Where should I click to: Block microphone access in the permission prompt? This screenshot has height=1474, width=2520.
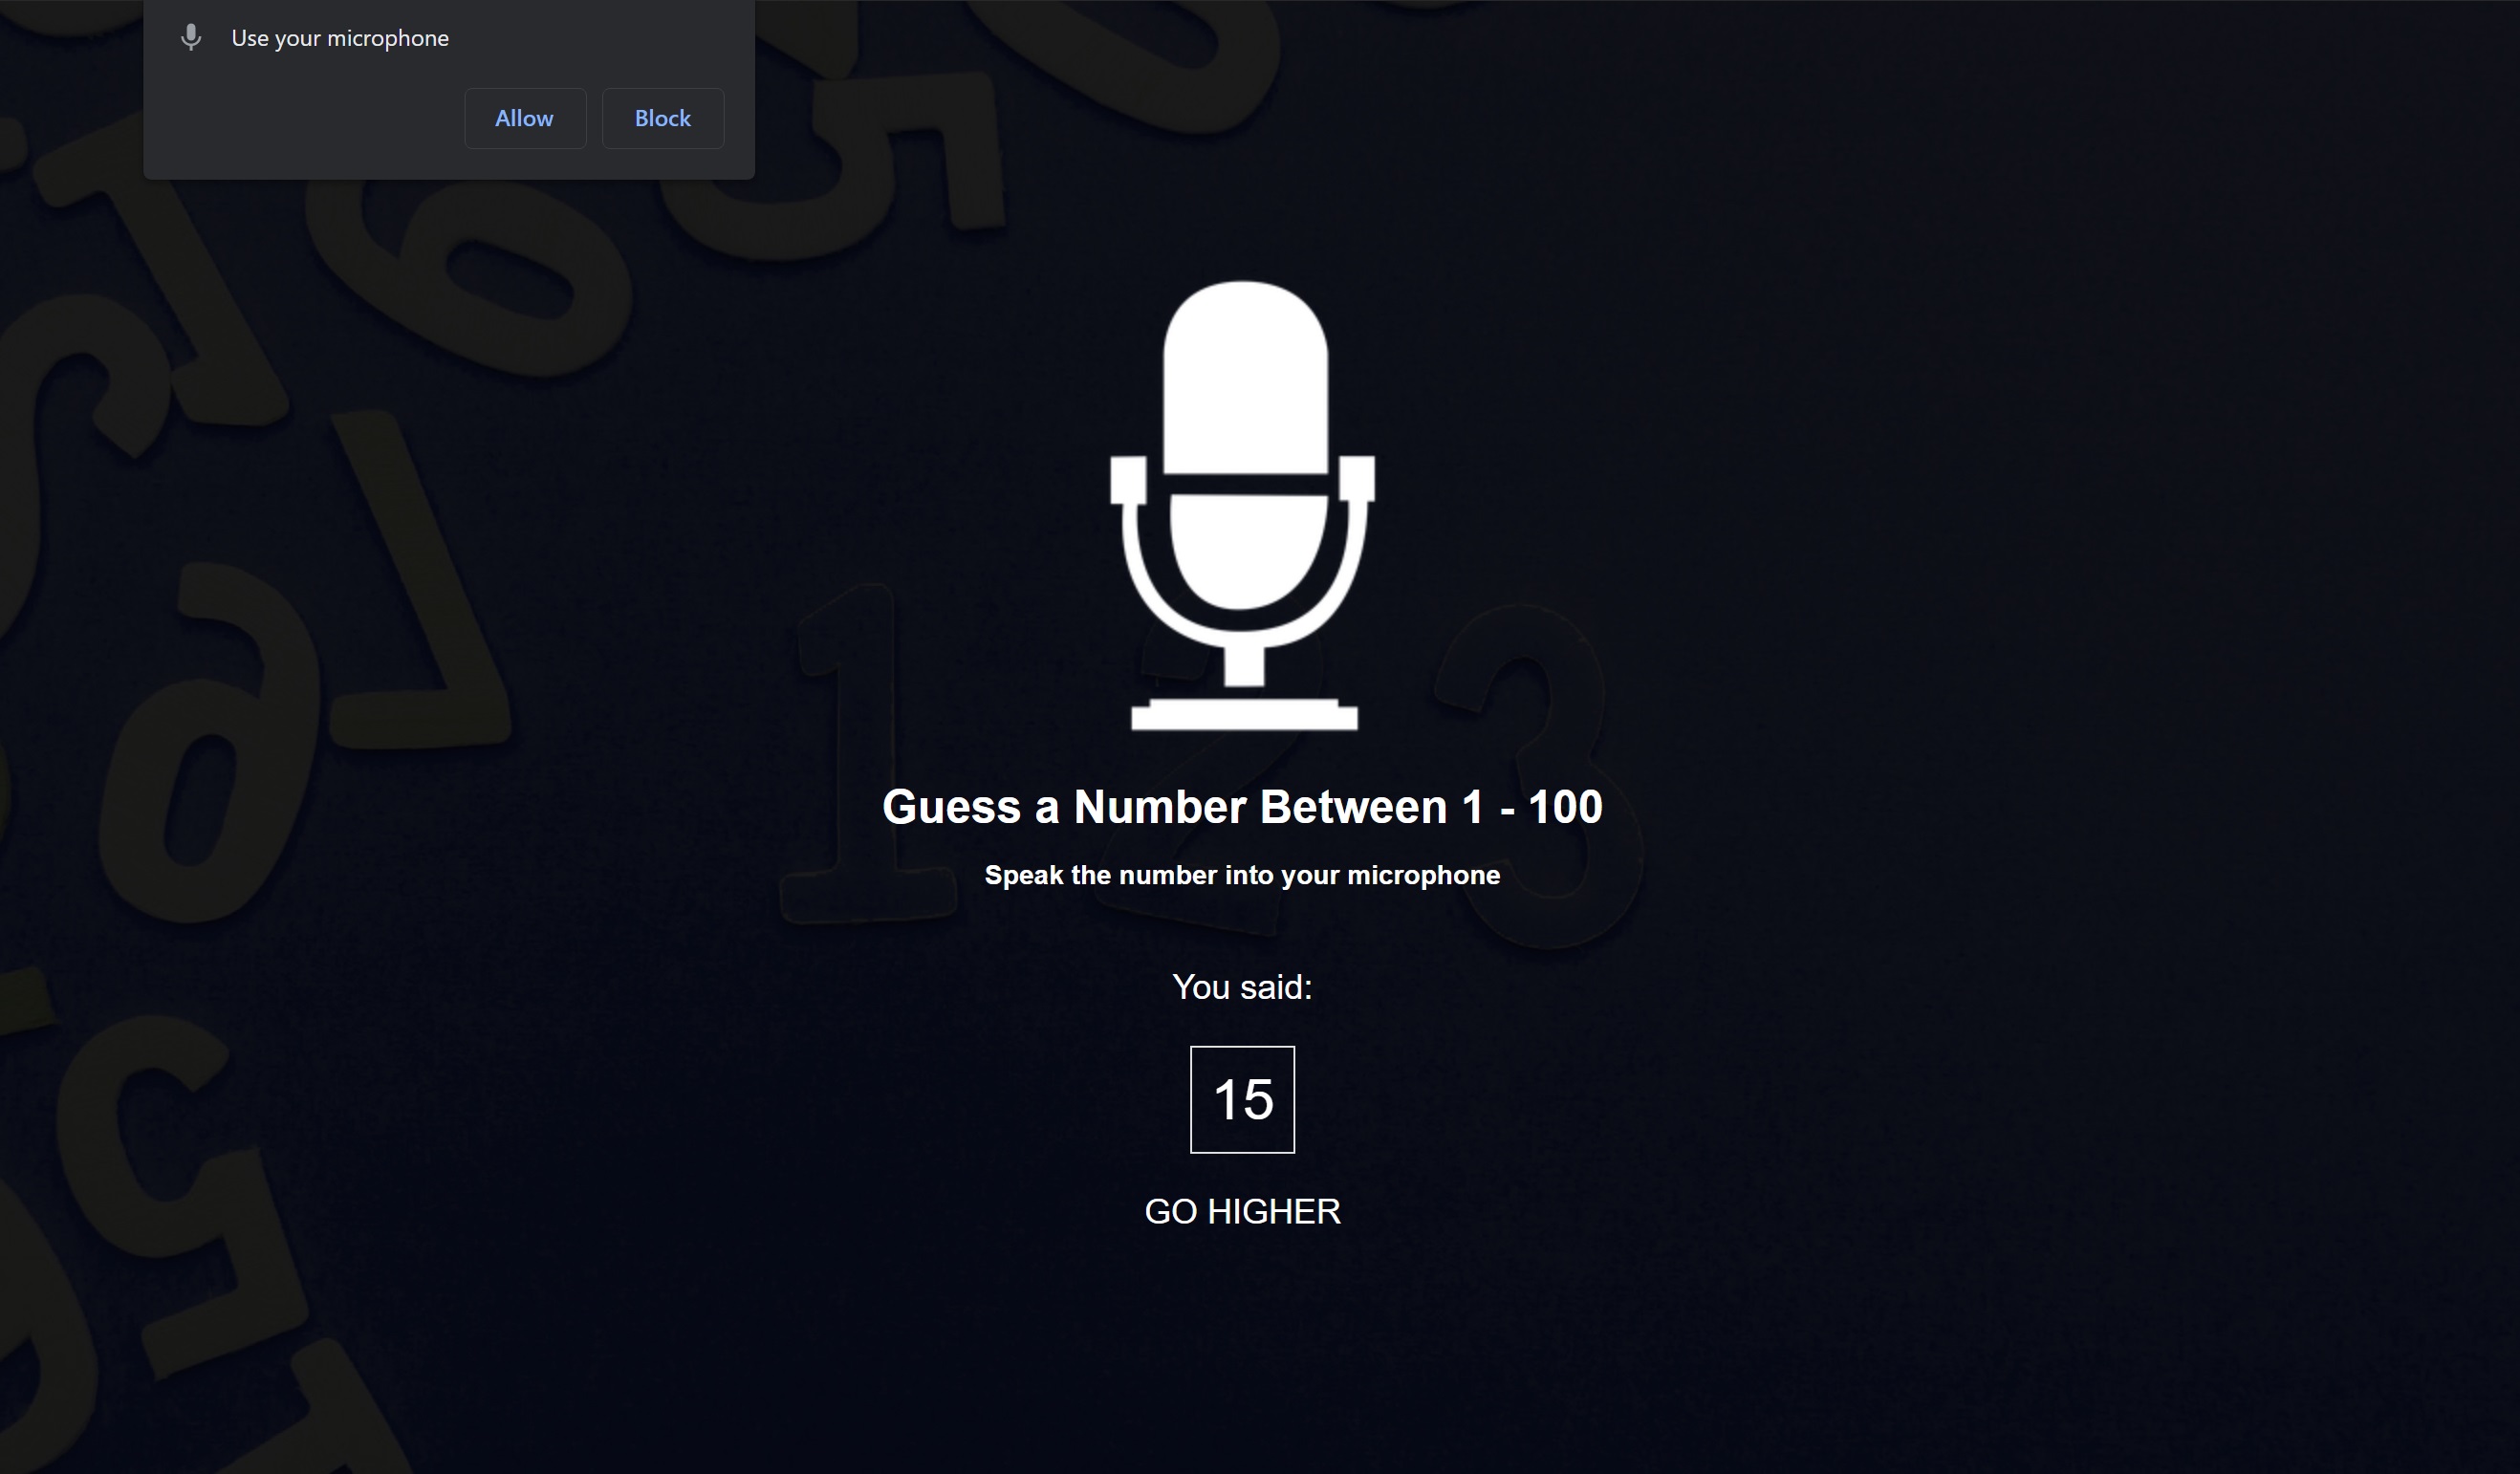pos(663,118)
